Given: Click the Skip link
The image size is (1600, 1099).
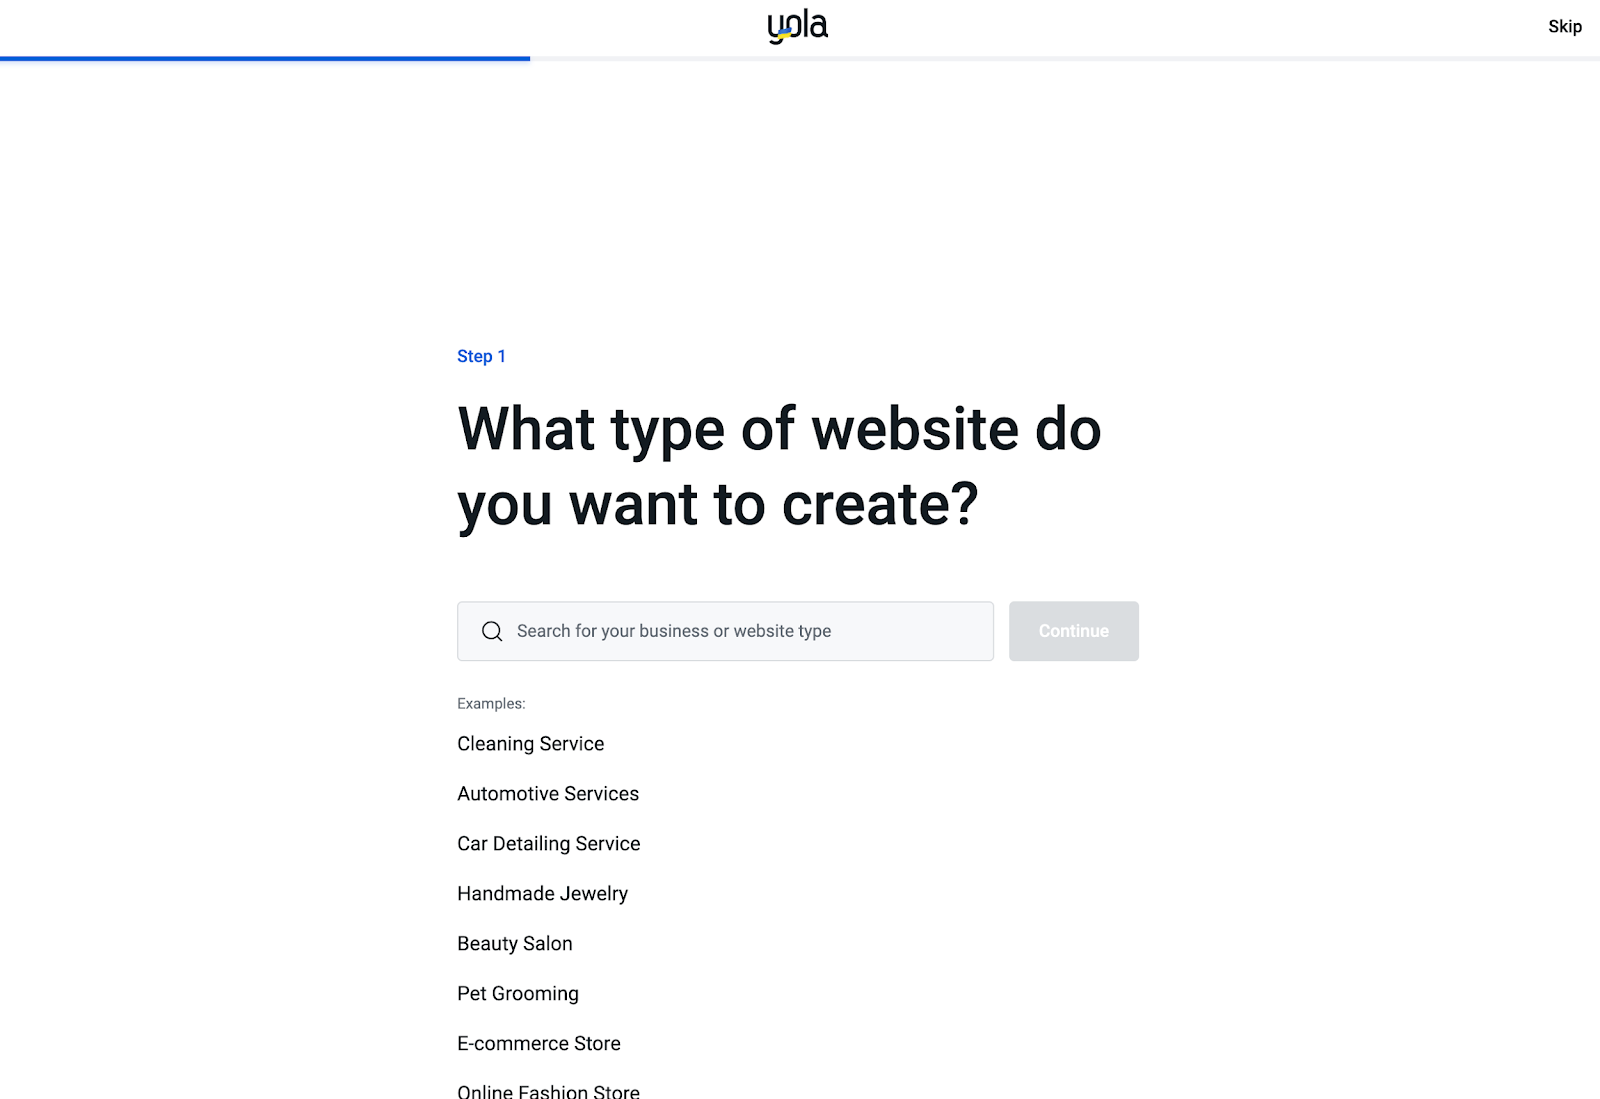Looking at the screenshot, I should tap(1564, 26).
